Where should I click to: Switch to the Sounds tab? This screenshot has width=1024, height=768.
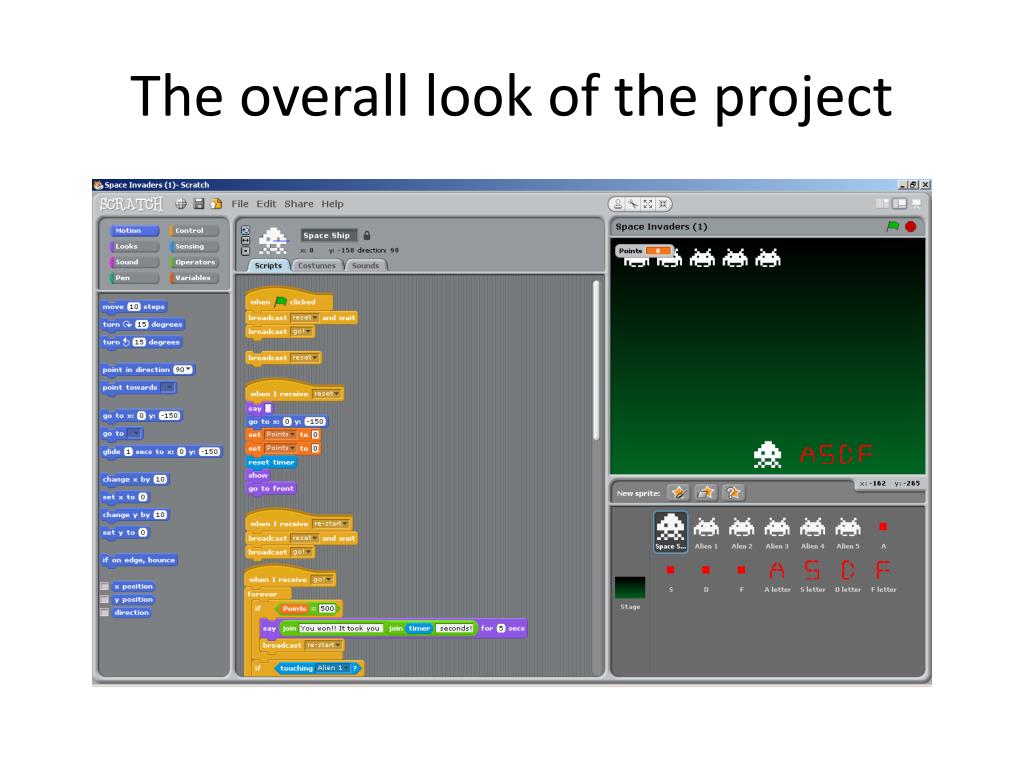365,265
